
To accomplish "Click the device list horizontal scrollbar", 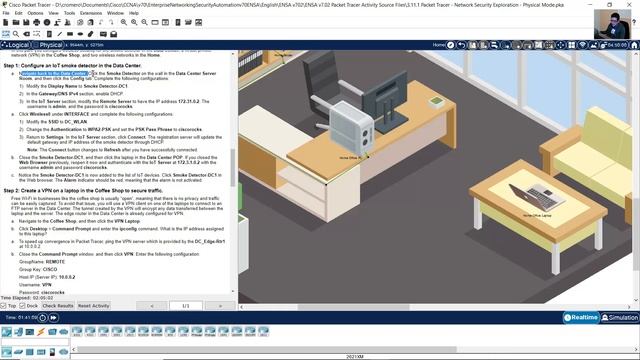I will [267, 349].
